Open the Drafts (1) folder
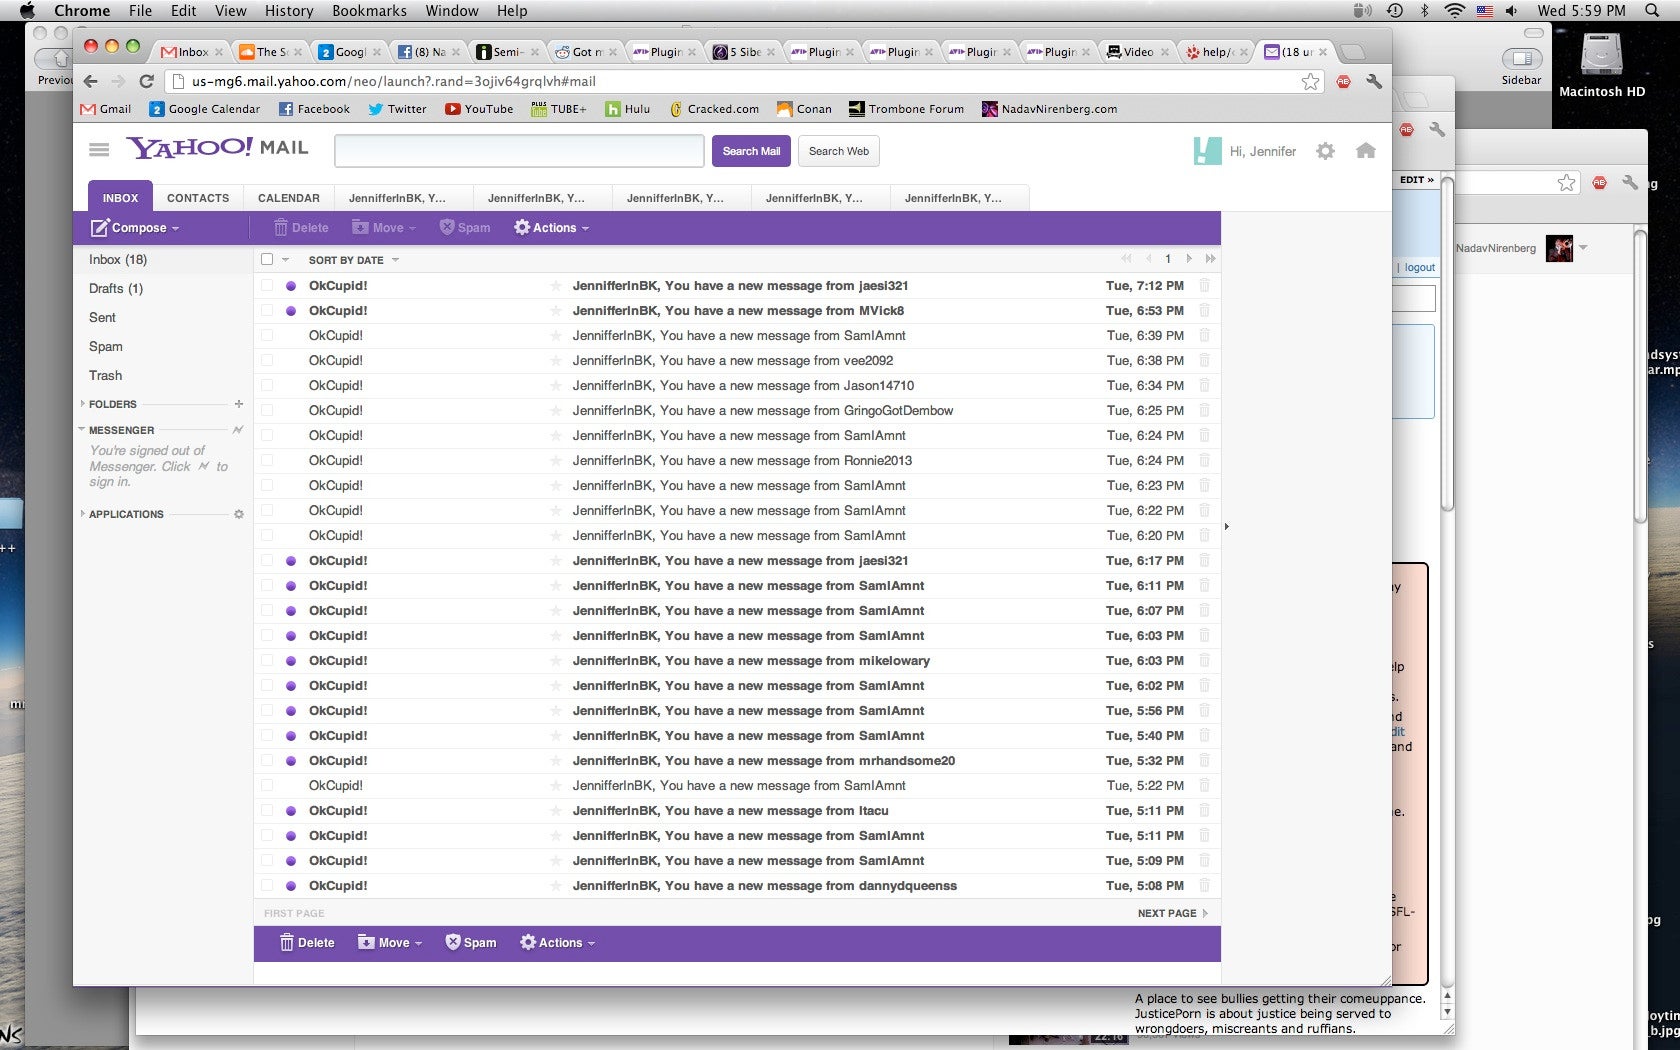Screen dimensions: 1680x1050 [x=116, y=288]
